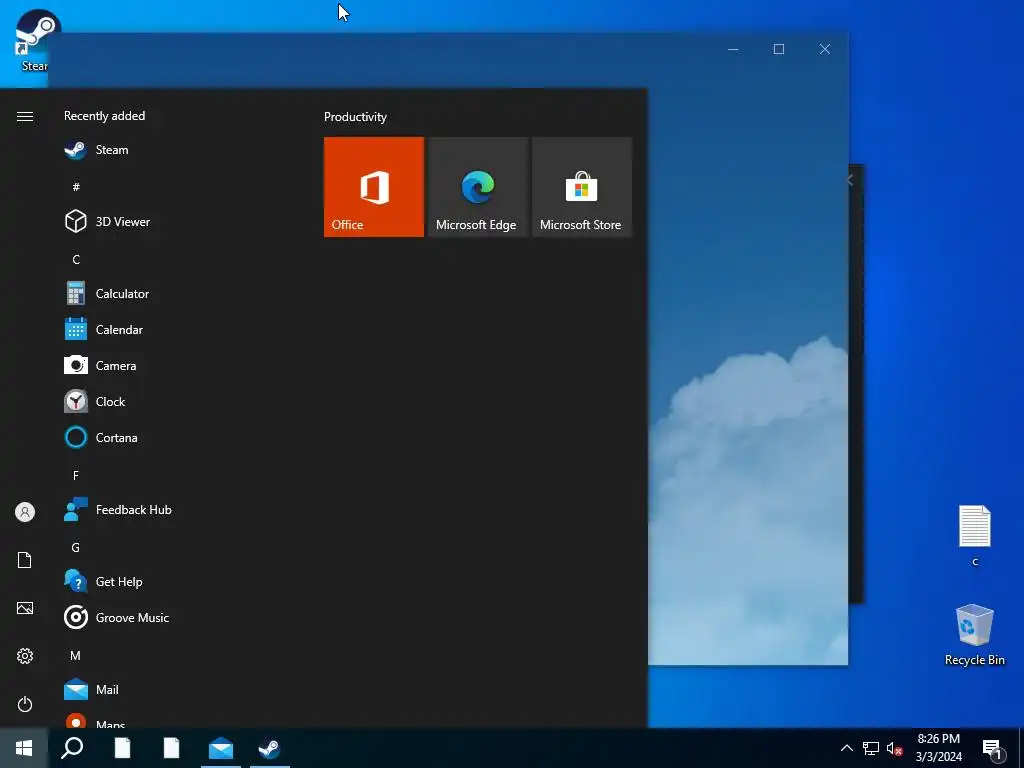This screenshot has height=768, width=1024.
Task: Close the background window
Action: click(x=825, y=49)
